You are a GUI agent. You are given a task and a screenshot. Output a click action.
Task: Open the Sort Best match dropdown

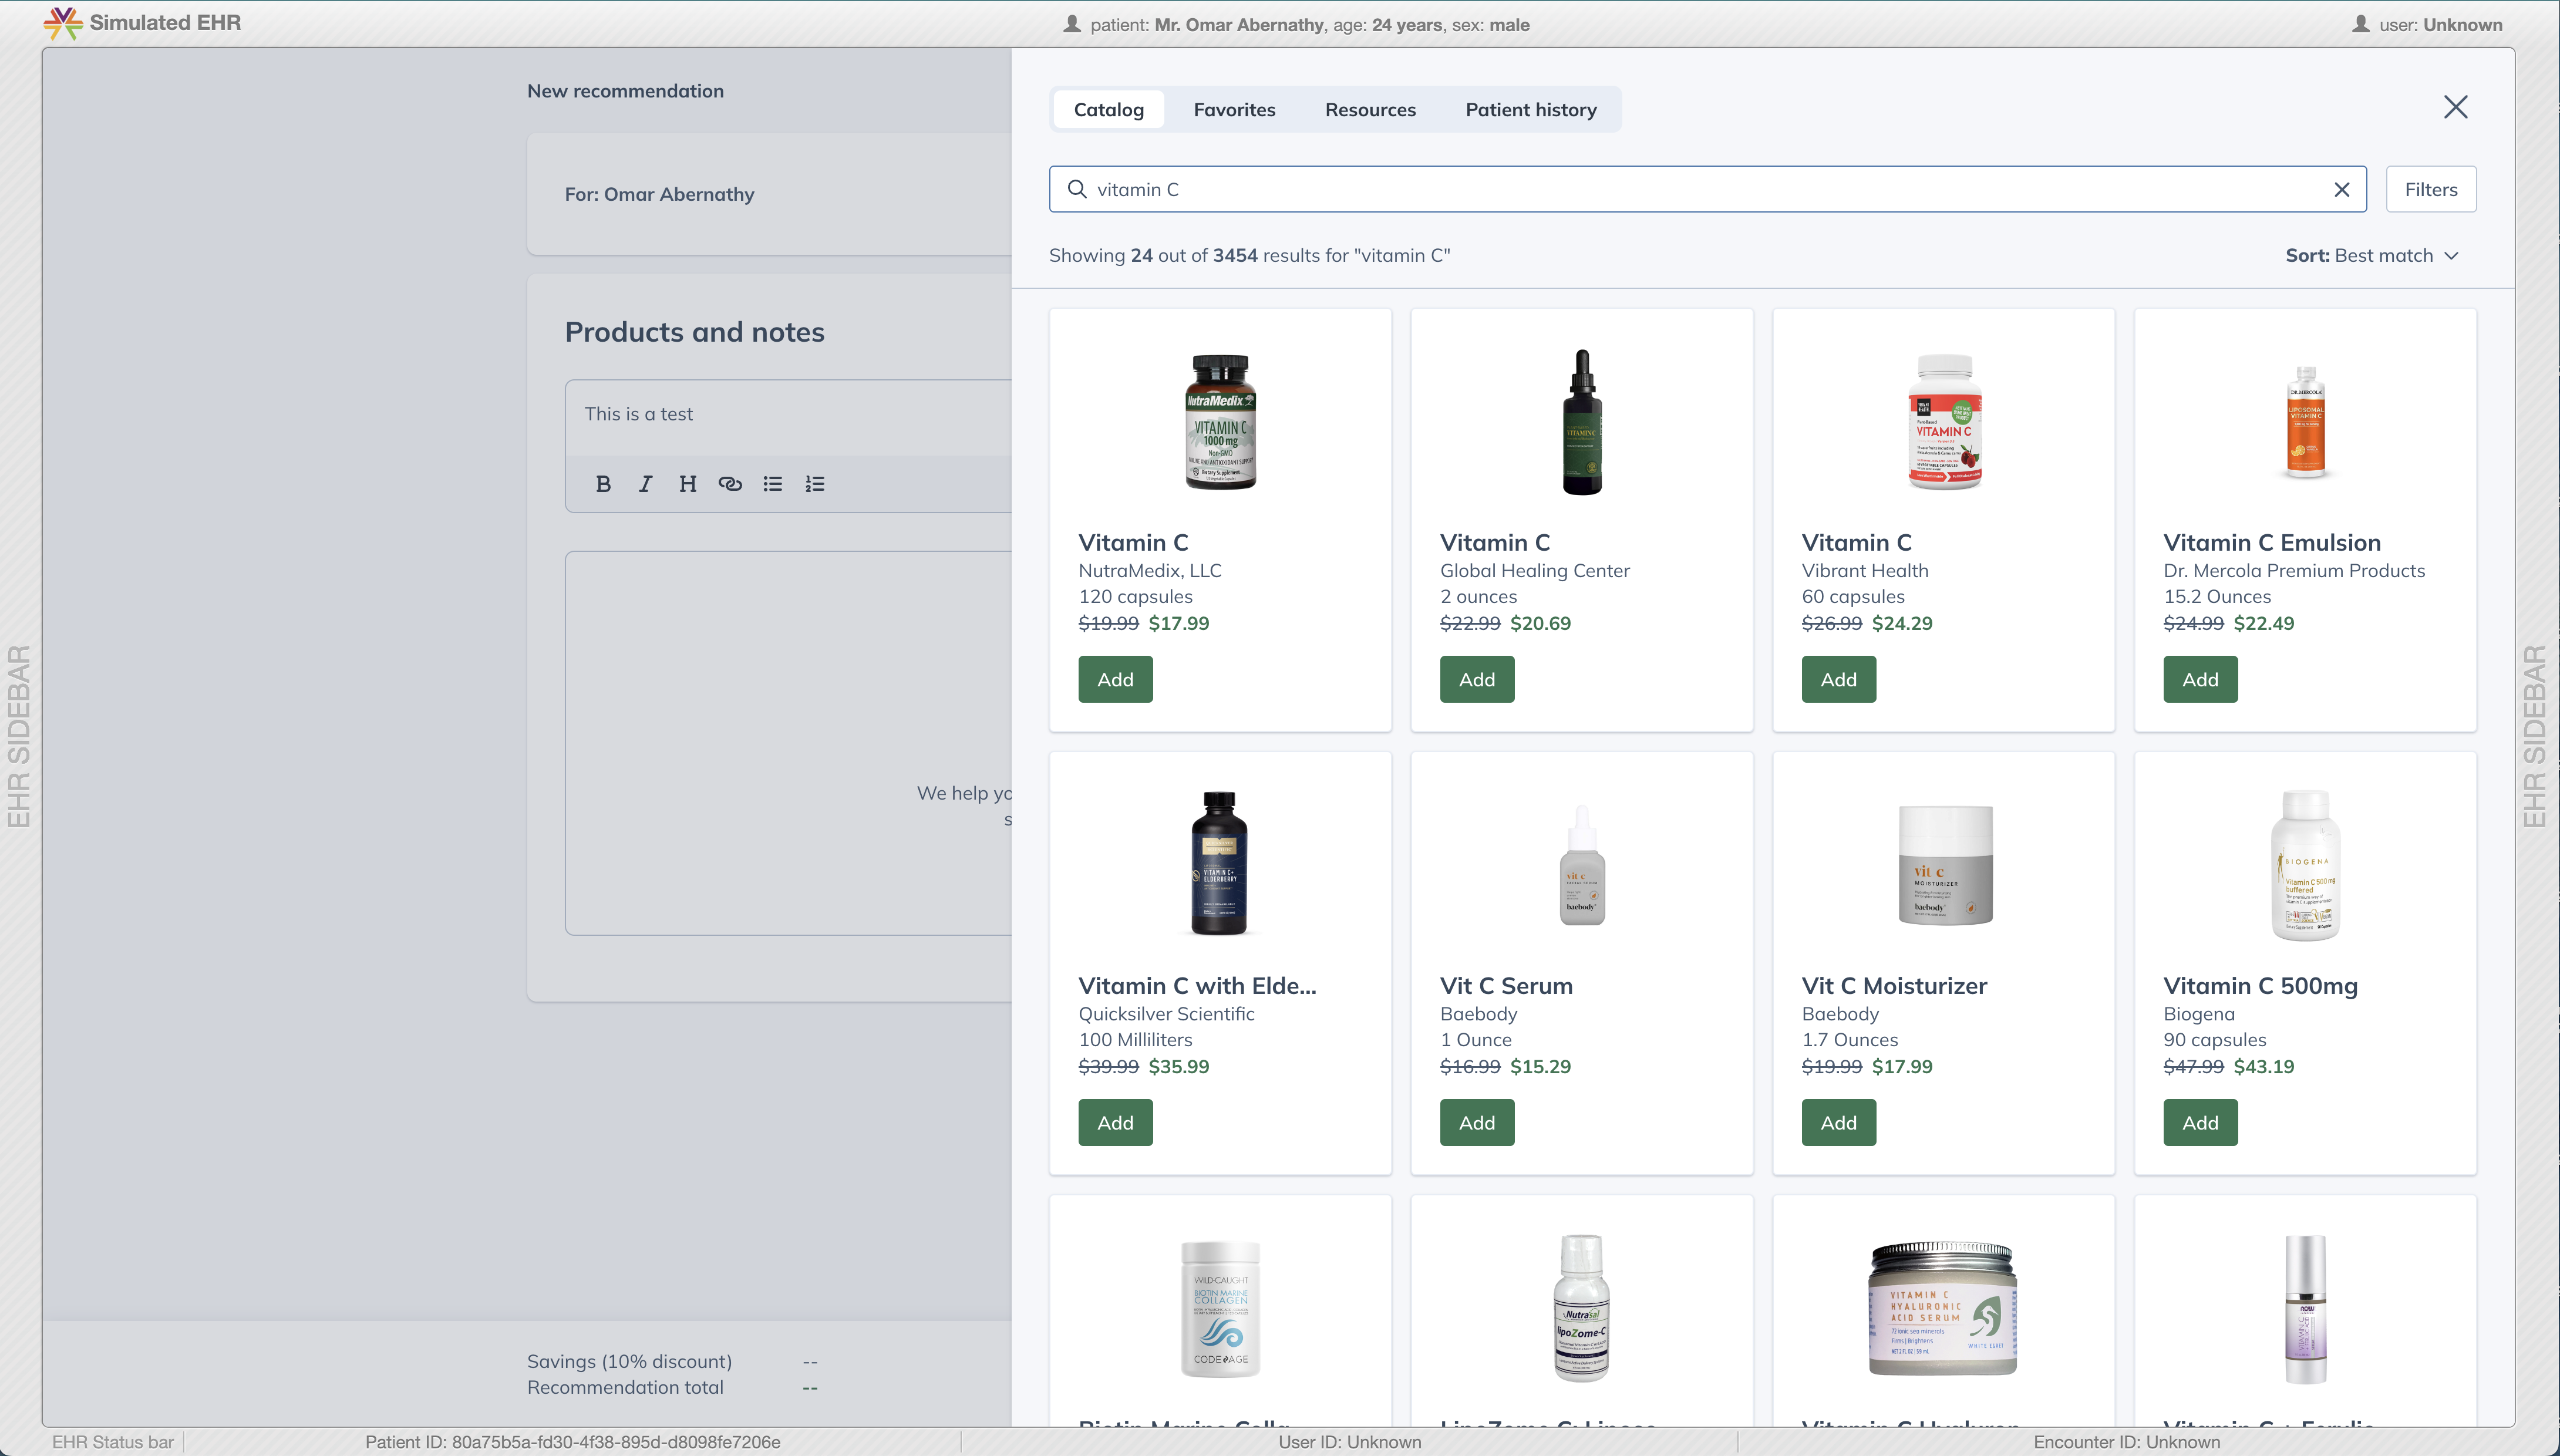2371,255
